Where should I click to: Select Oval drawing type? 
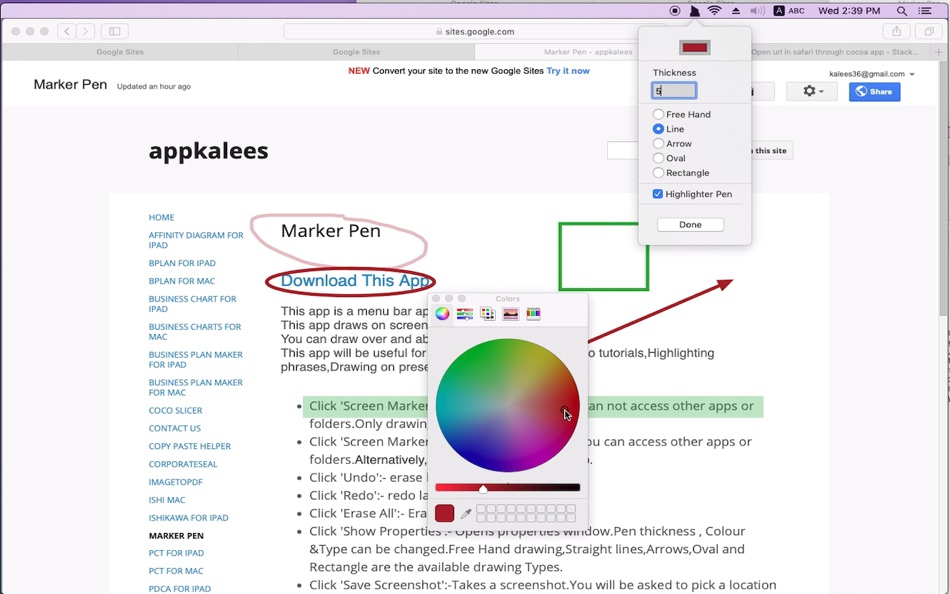[669, 158]
